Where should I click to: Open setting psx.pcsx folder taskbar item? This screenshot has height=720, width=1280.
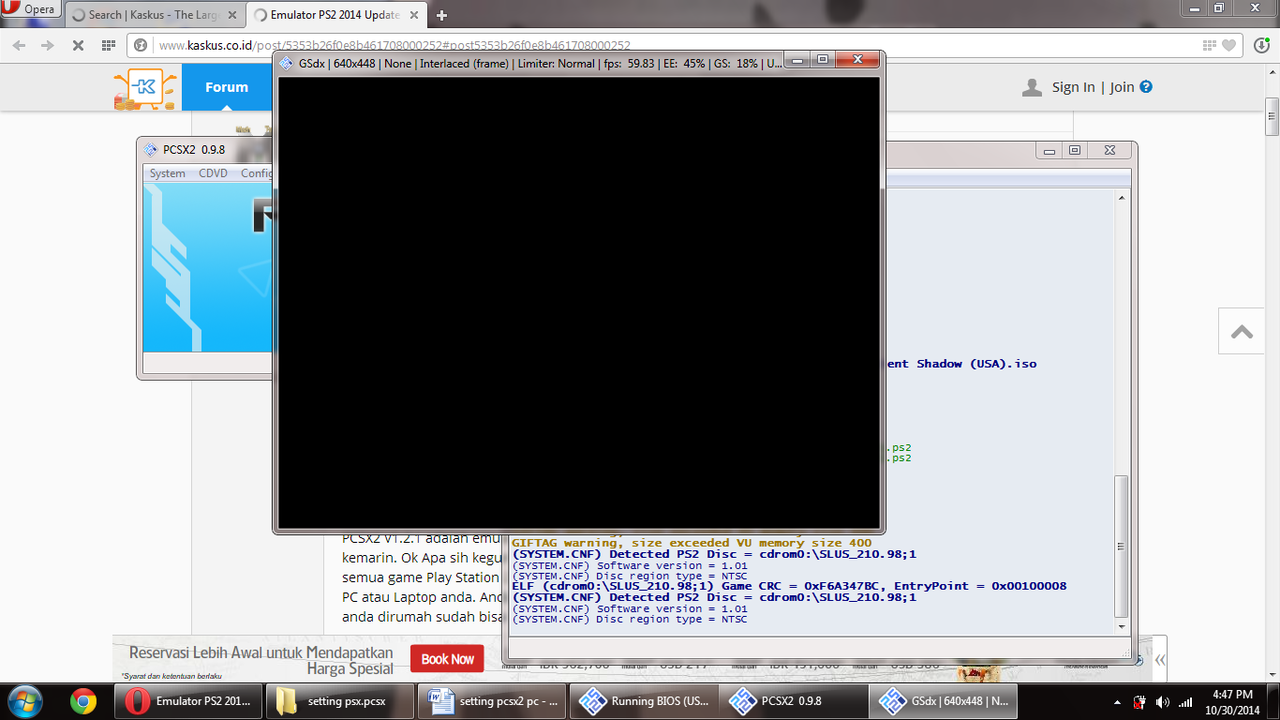point(341,701)
